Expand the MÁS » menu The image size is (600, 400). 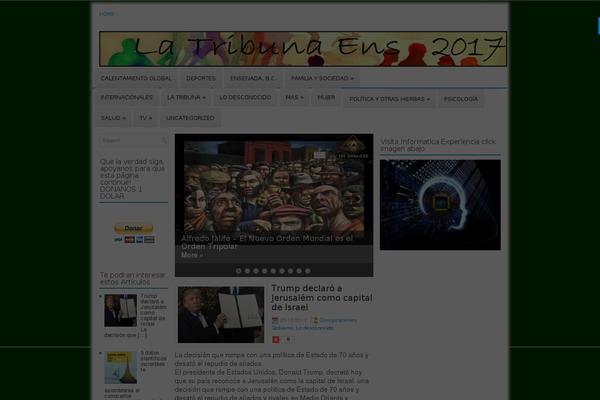pos(294,98)
